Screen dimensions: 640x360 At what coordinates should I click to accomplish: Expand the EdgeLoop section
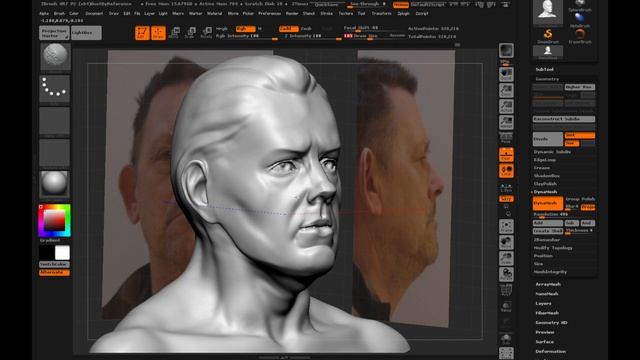(545, 160)
